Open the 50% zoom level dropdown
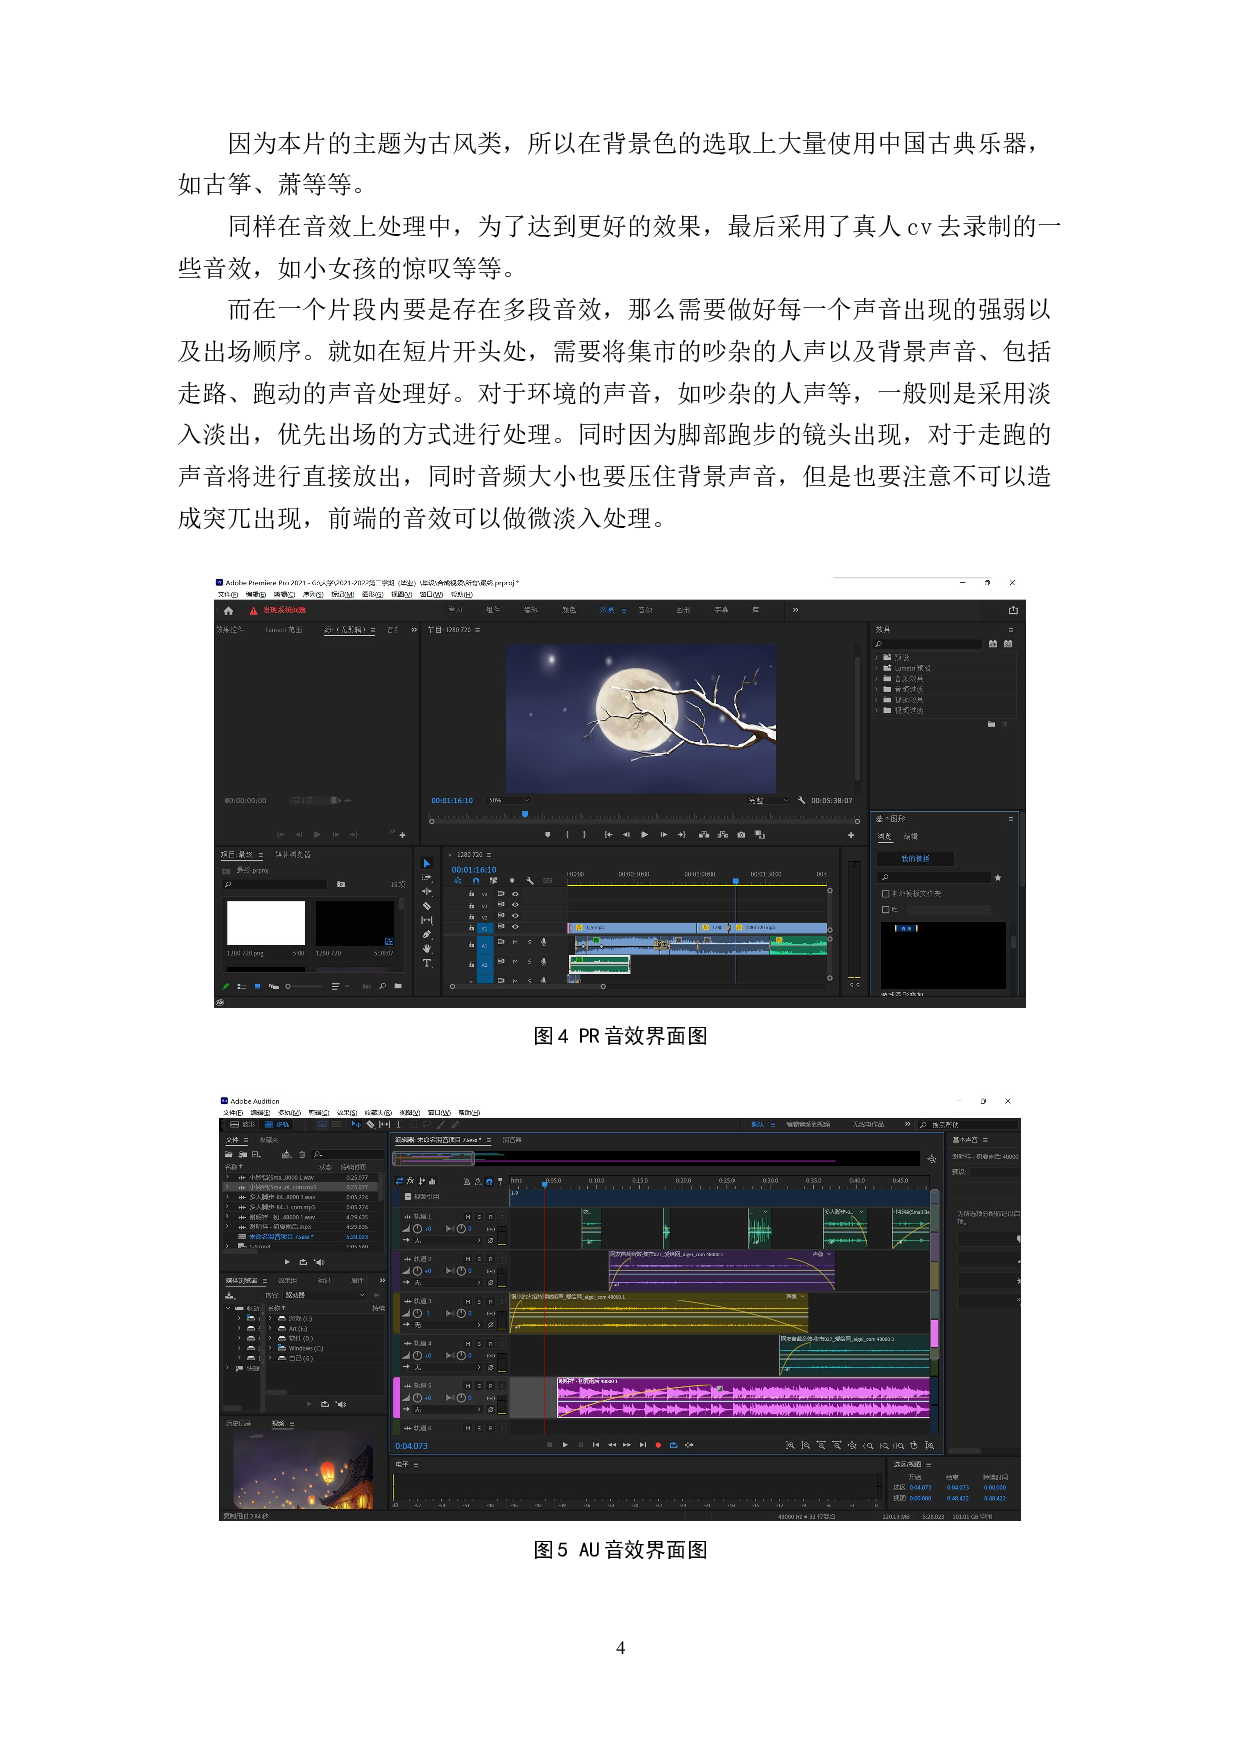 [x=509, y=801]
